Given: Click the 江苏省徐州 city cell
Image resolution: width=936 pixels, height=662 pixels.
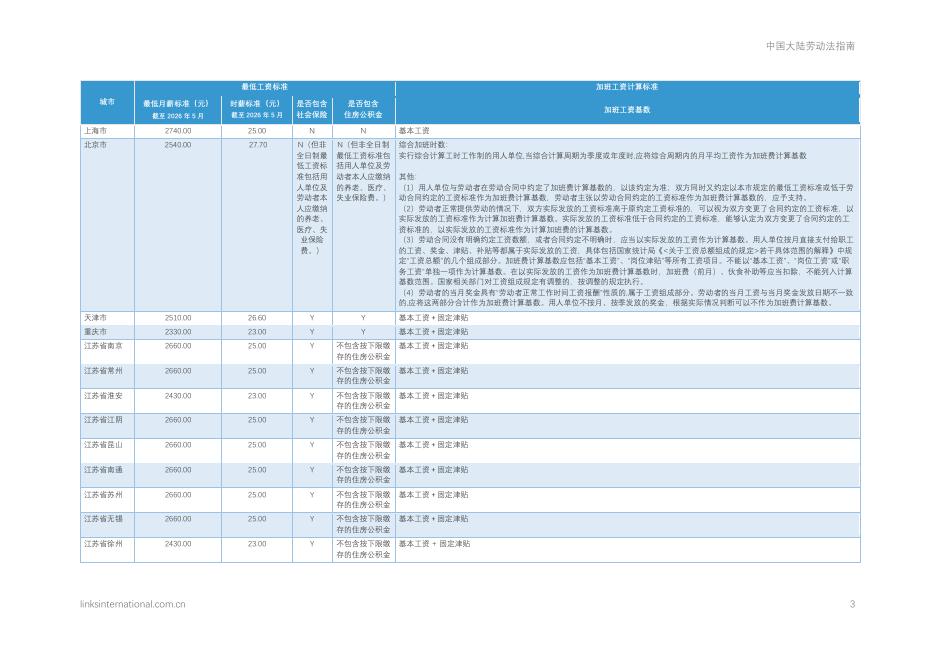Looking at the screenshot, I should pyautogui.click(x=103, y=544).
